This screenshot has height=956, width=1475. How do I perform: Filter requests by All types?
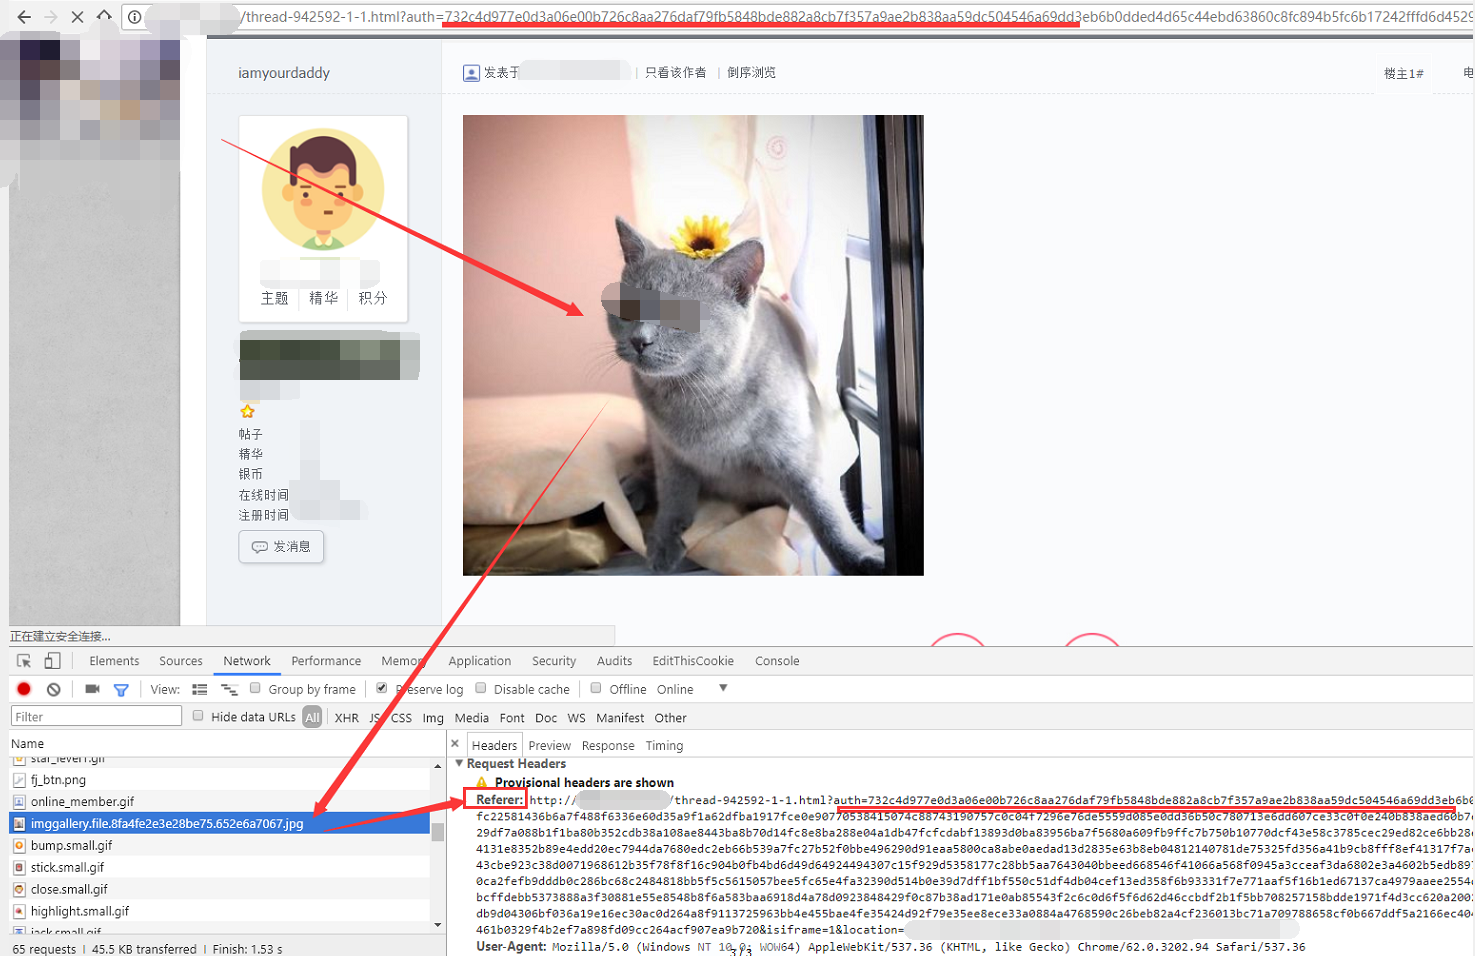[x=313, y=717]
